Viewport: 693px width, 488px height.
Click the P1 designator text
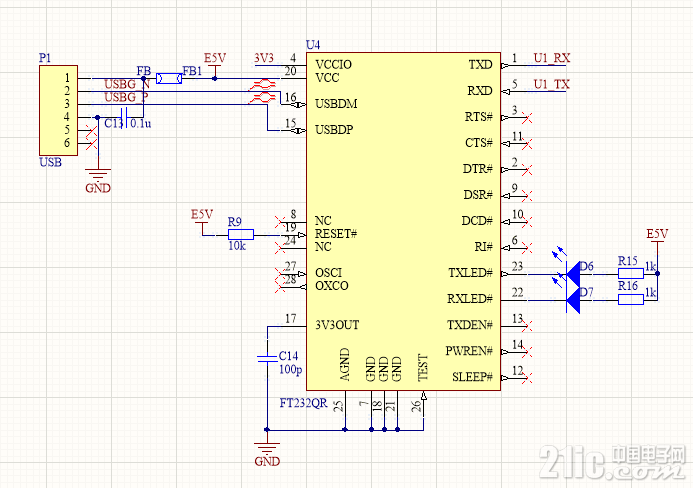45,58
